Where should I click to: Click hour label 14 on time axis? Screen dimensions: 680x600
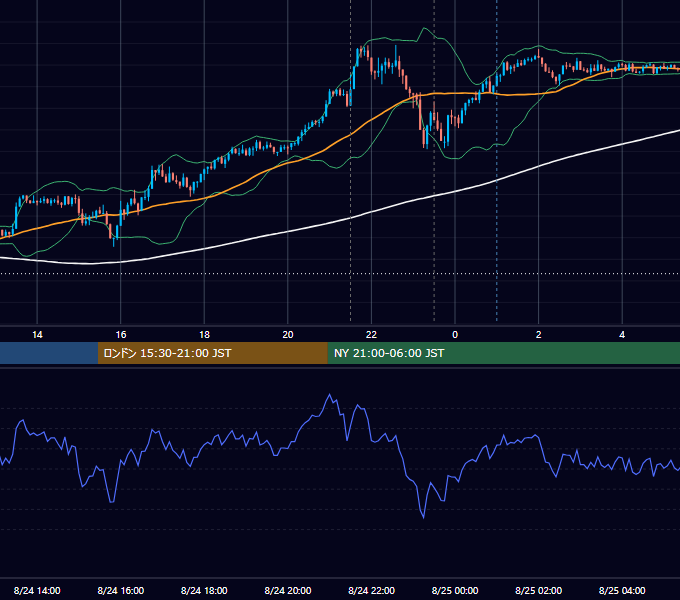click(37, 335)
